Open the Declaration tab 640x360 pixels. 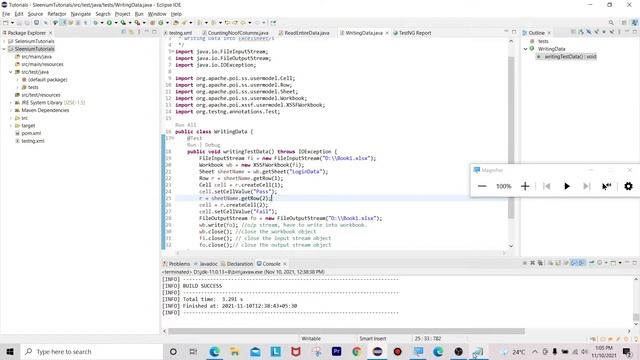coord(237,264)
